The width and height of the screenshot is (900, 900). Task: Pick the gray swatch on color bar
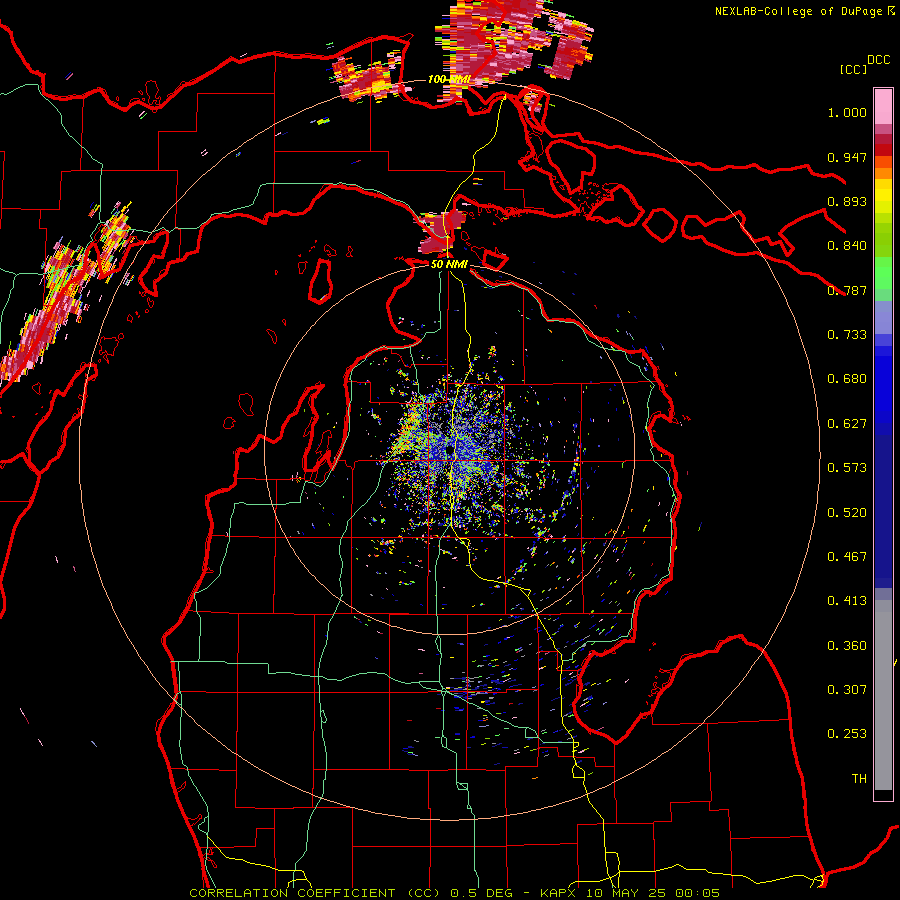[x=883, y=695]
